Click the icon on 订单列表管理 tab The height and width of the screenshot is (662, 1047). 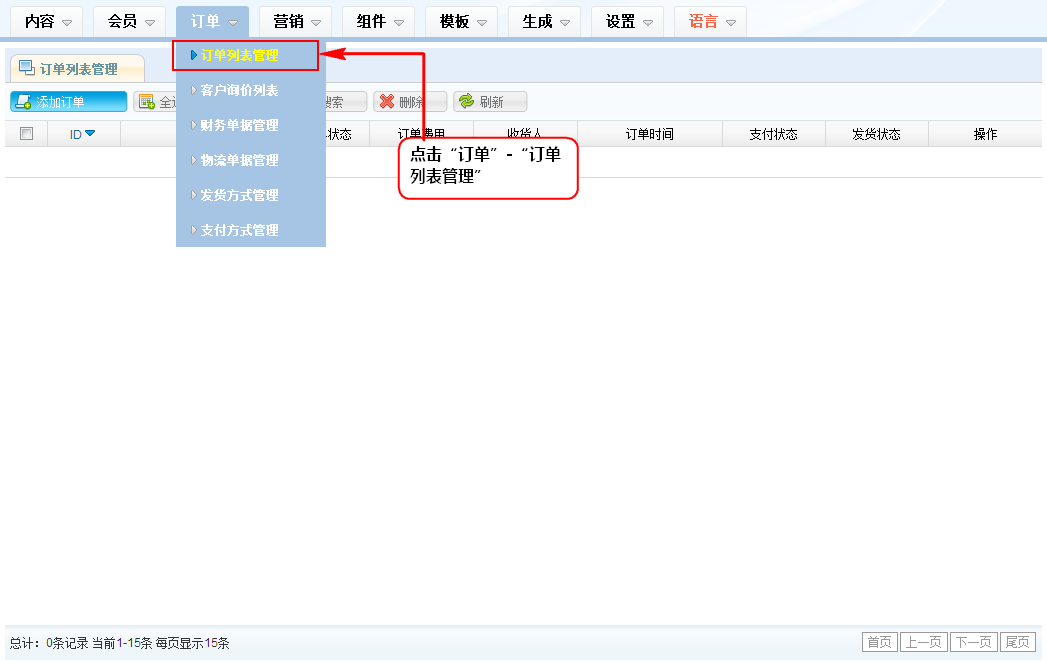tap(27, 68)
